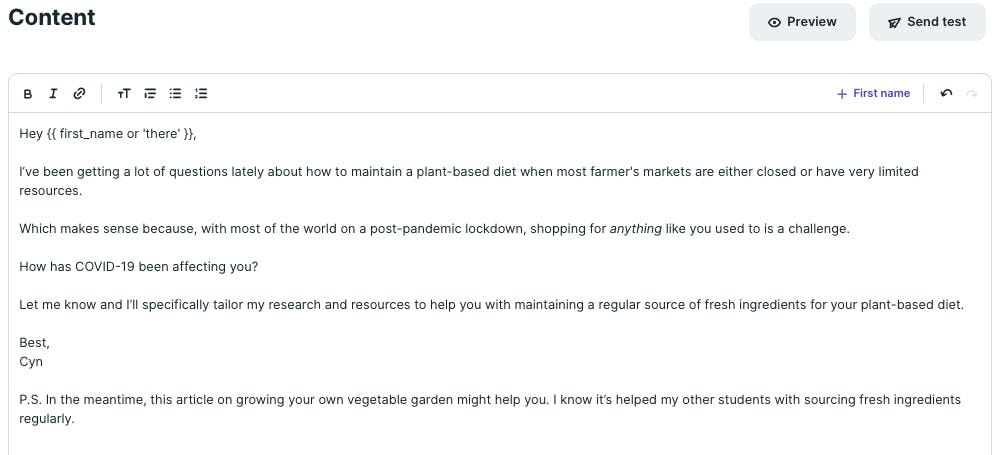Click on the 'Cyn' signature line
1001x455 pixels.
point(31,362)
